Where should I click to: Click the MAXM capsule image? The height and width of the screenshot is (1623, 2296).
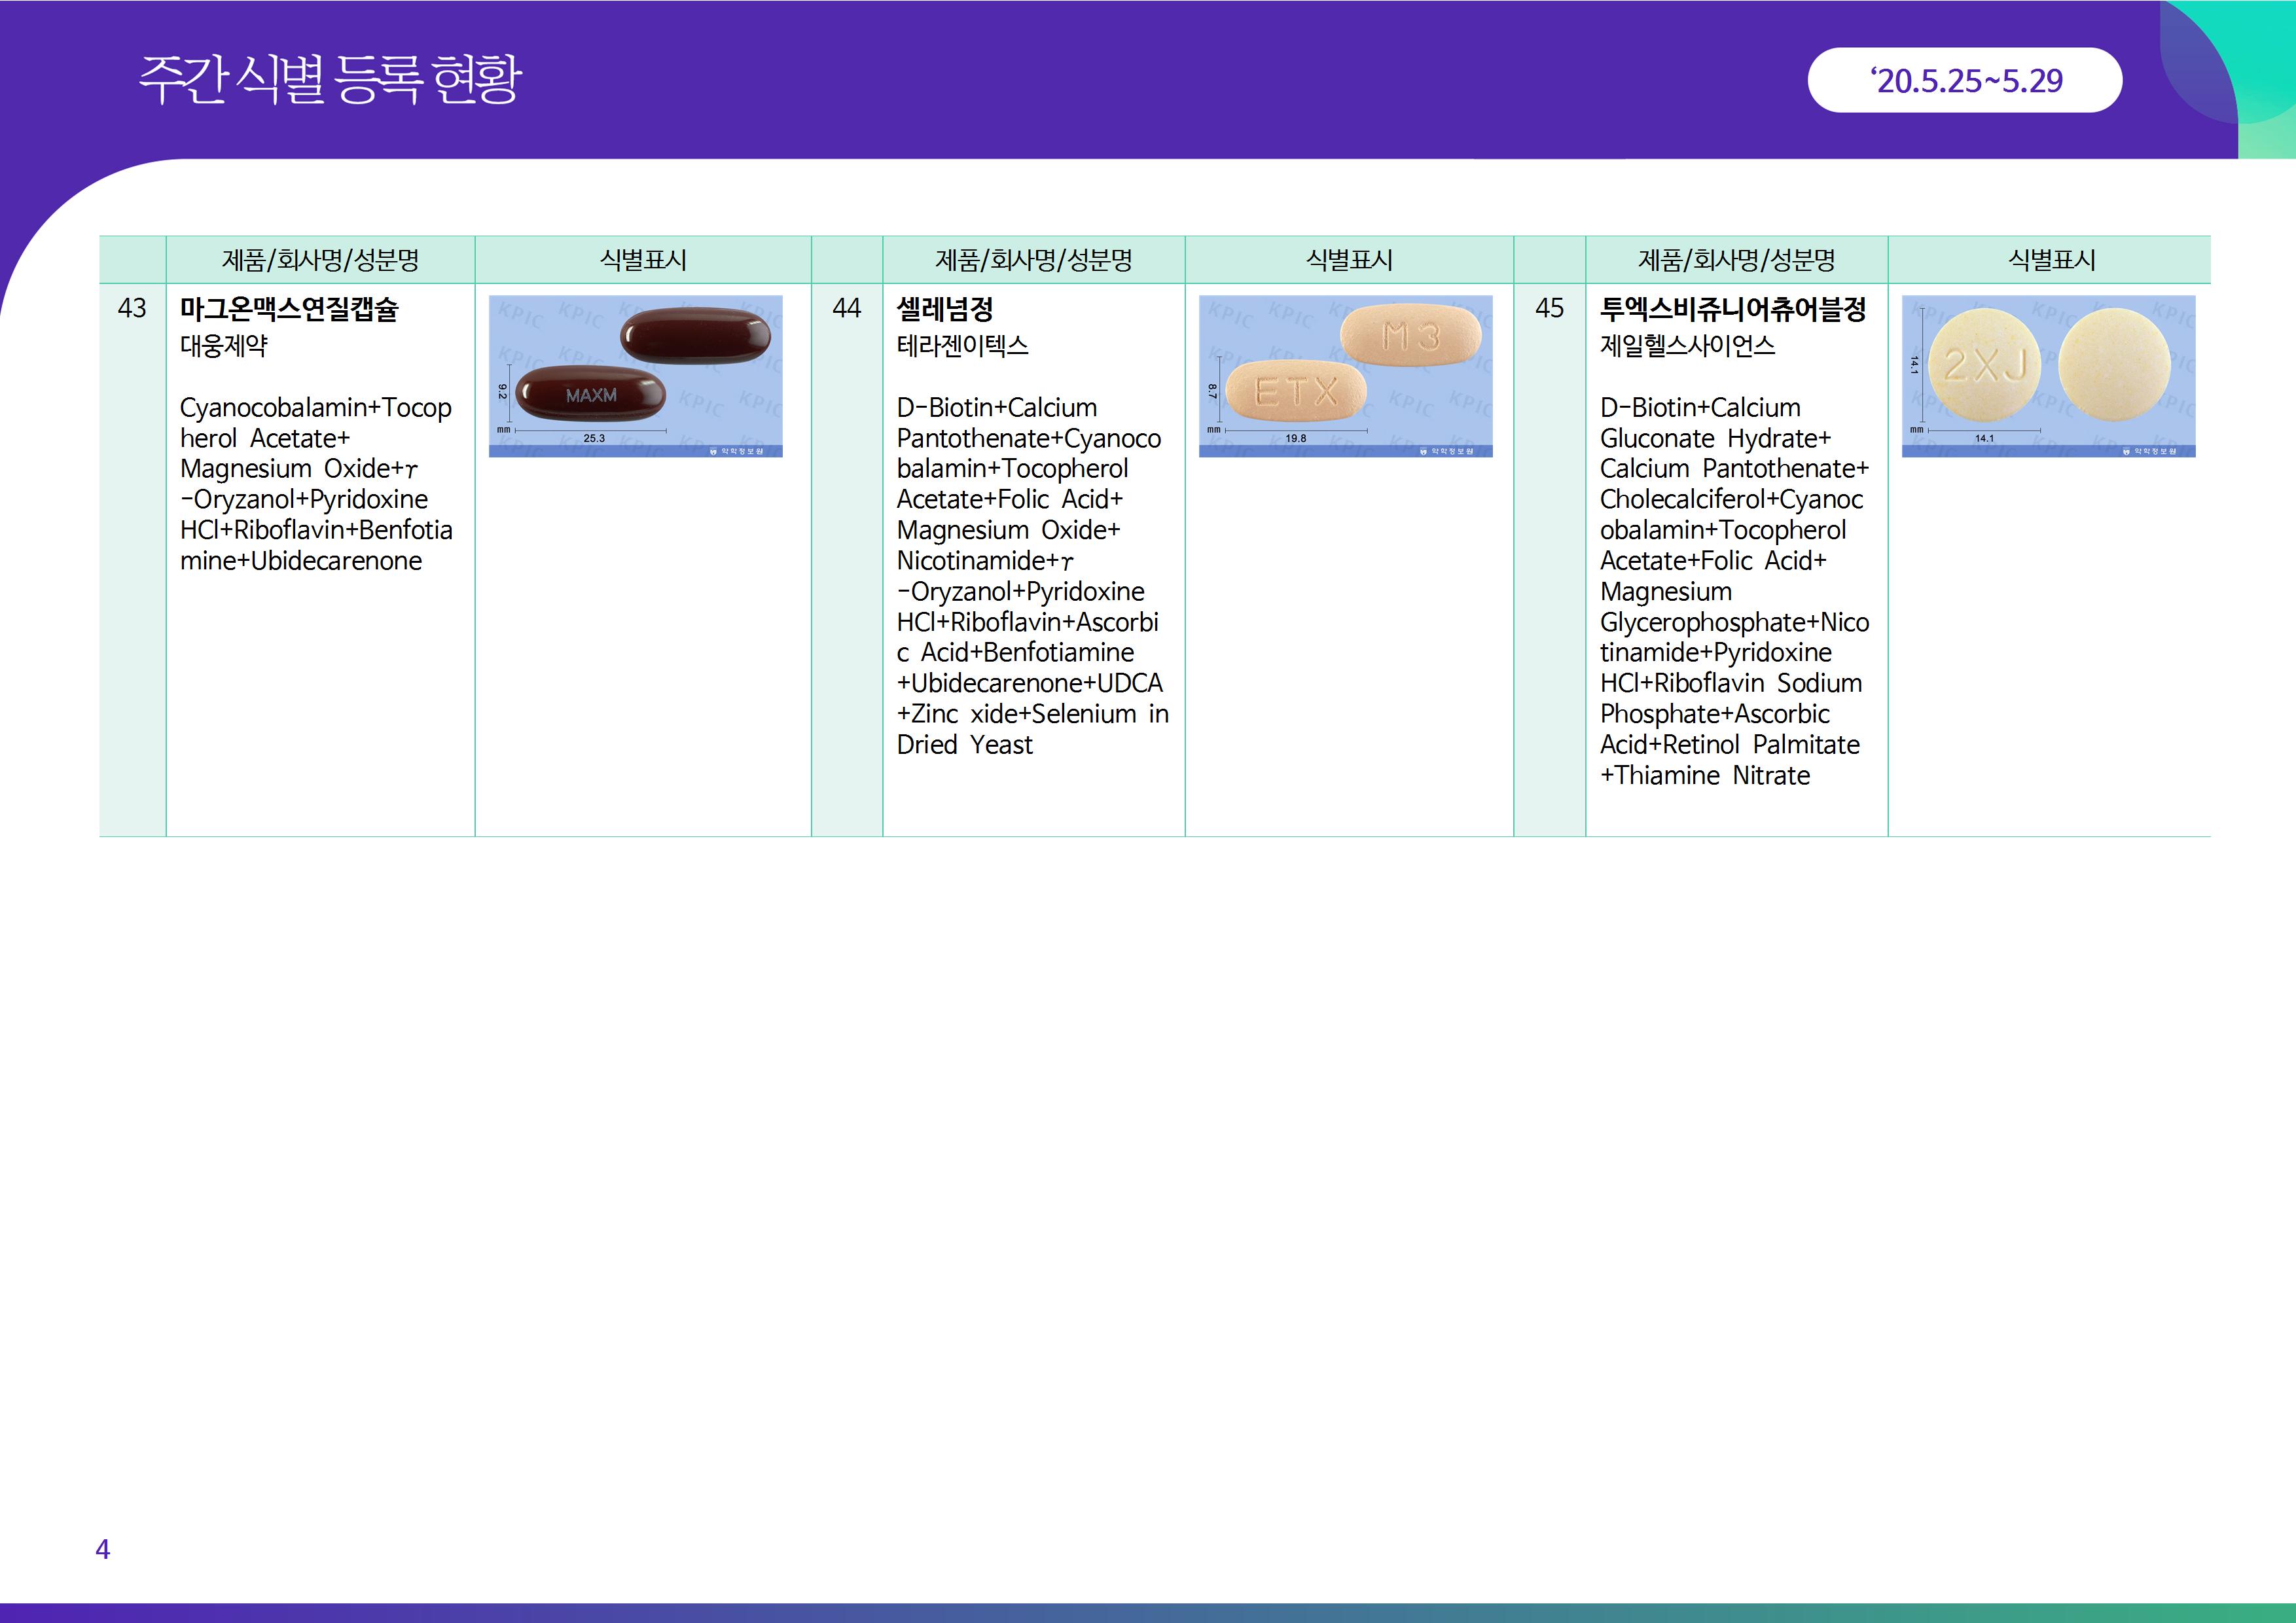point(635,376)
